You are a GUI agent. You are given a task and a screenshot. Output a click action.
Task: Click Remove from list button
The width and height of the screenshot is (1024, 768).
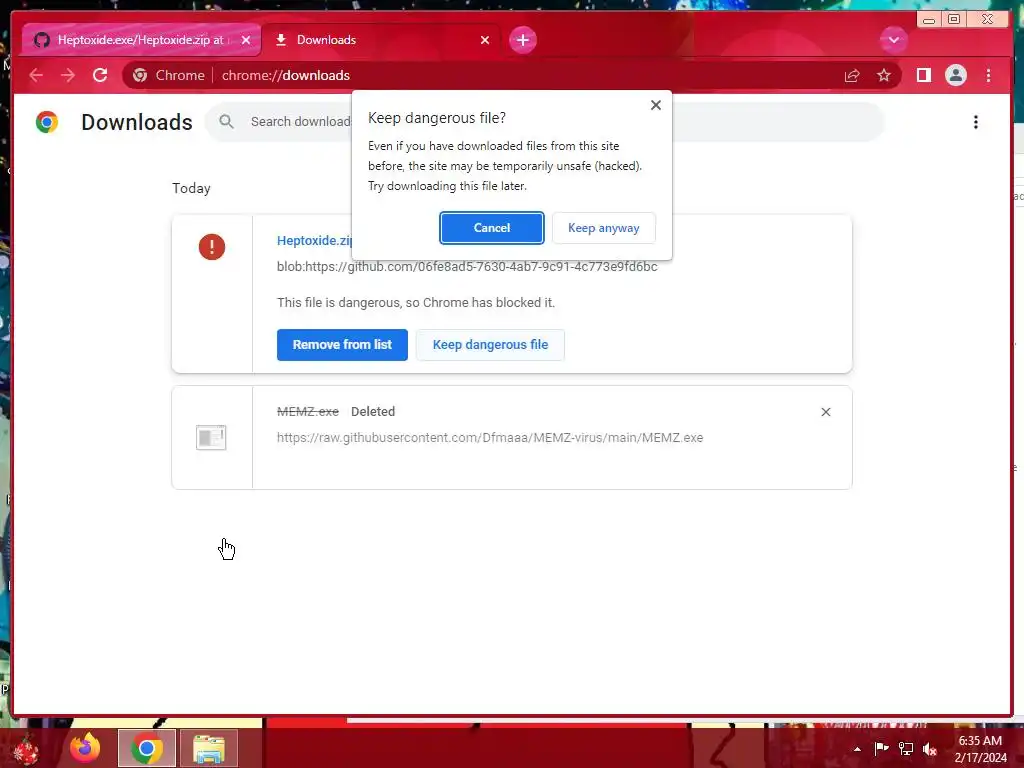click(342, 345)
